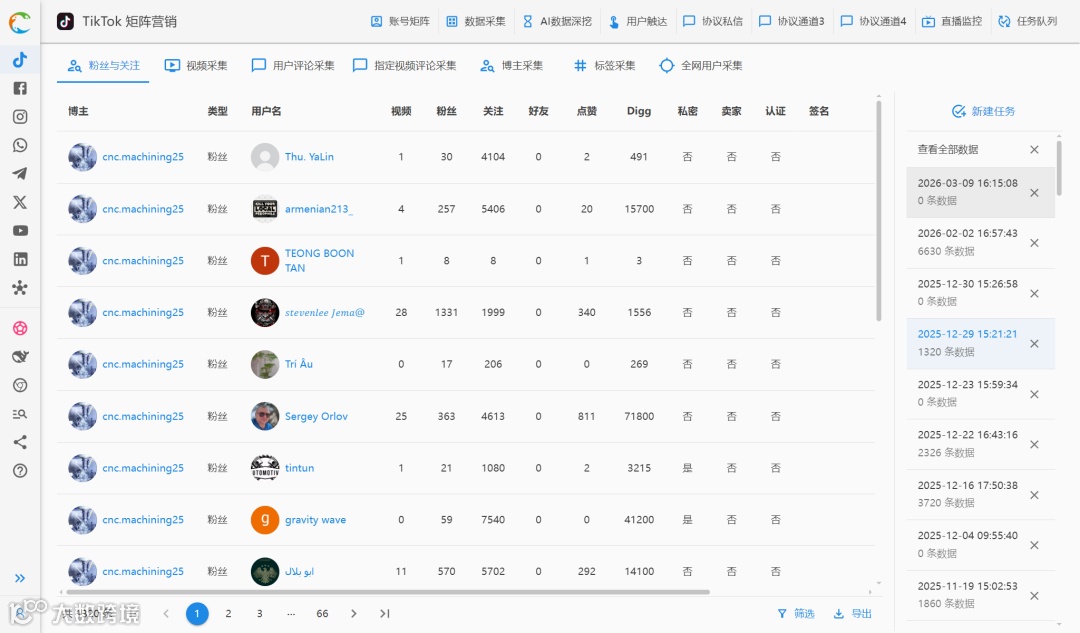The height and width of the screenshot is (633, 1080).
Task: Click the 导出 export button
Action: click(x=853, y=613)
